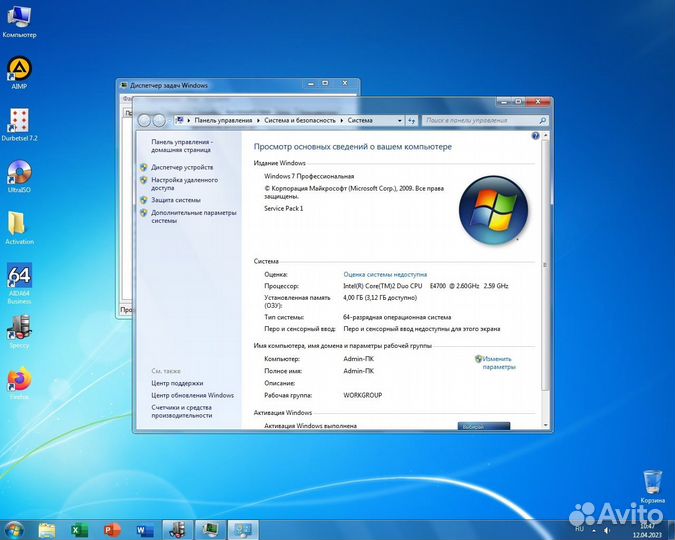This screenshot has width=675, height=540.
Task: Switch to Speccy taskbar button
Action: tap(178, 530)
